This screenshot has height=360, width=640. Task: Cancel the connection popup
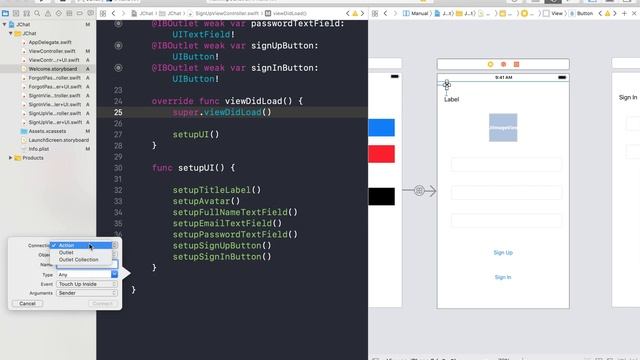[27, 304]
